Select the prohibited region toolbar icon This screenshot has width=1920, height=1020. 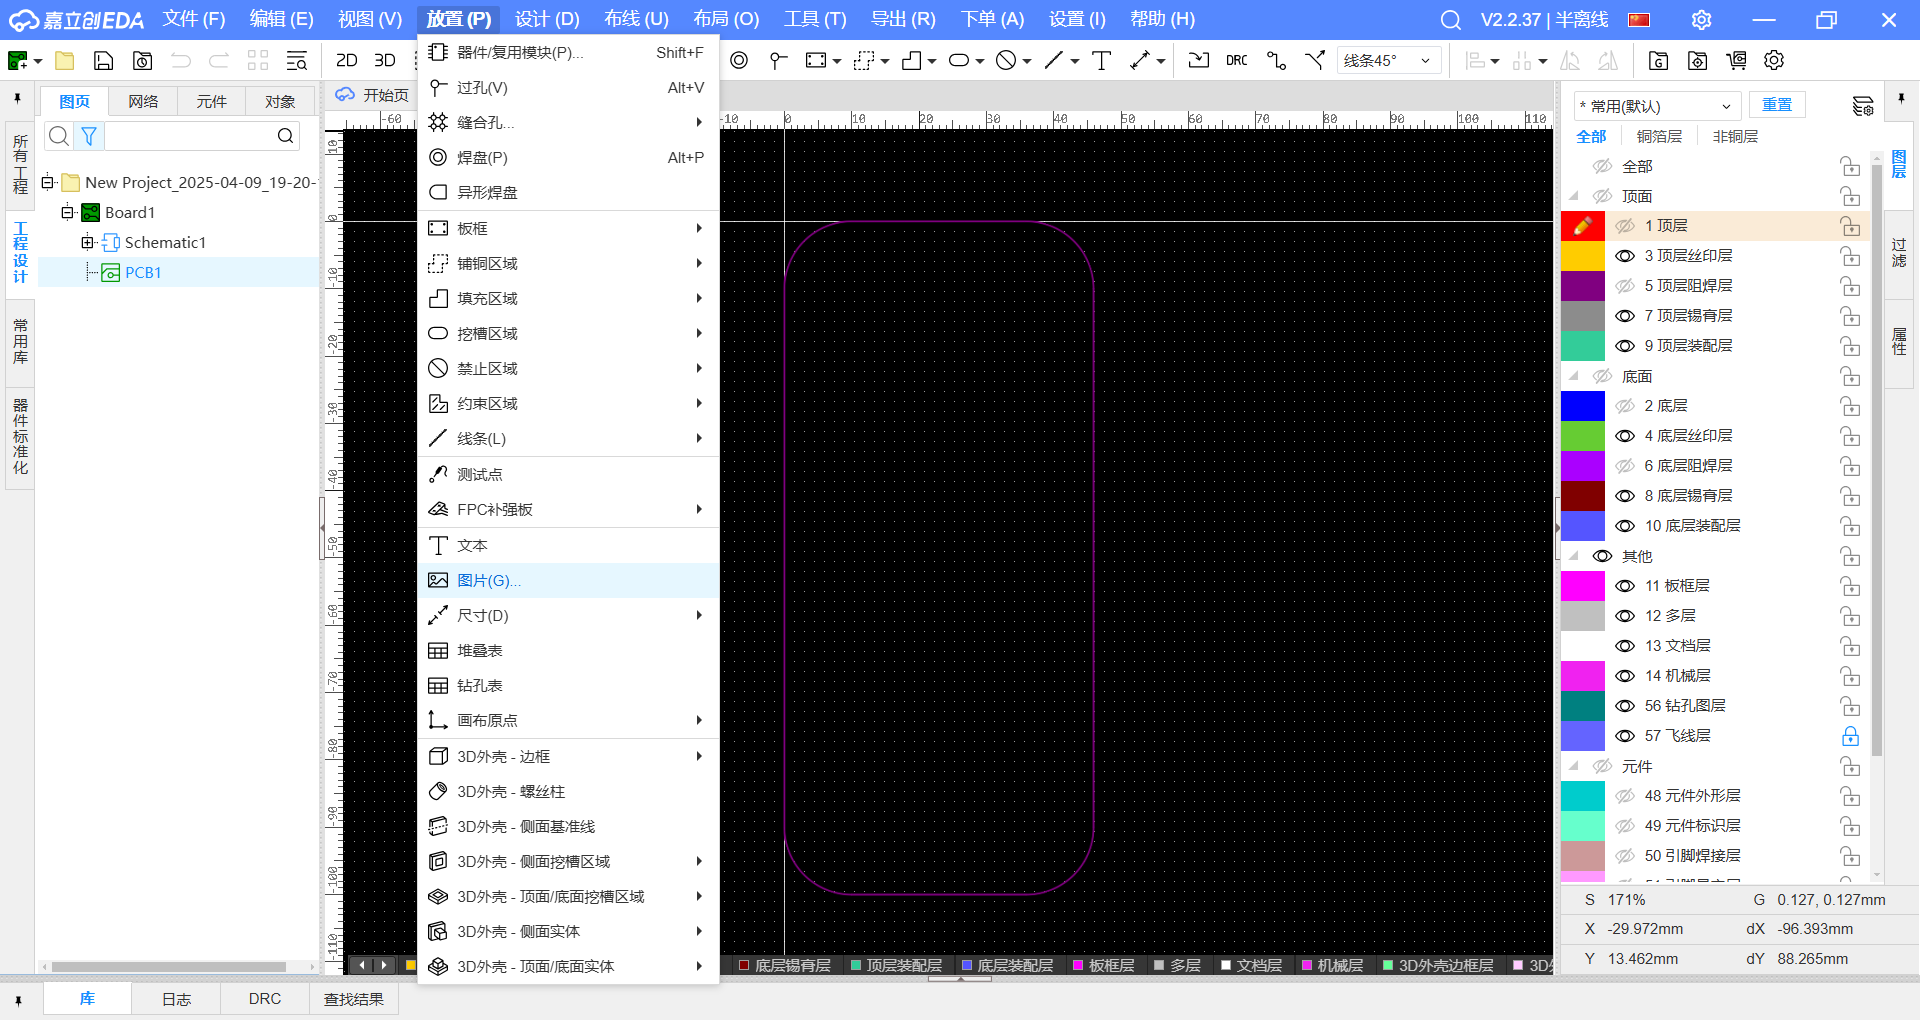pyautogui.click(x=1006, y=61)
